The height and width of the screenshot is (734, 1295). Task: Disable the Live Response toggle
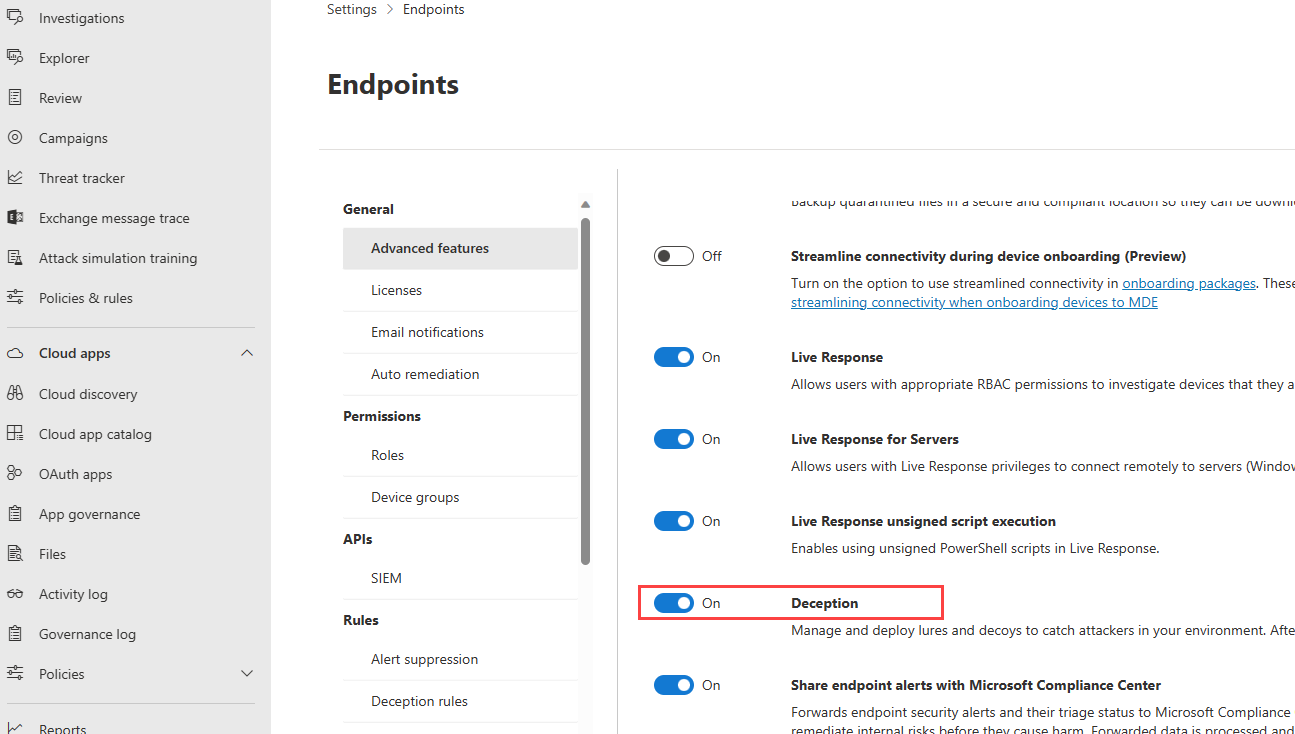(674, 357)
